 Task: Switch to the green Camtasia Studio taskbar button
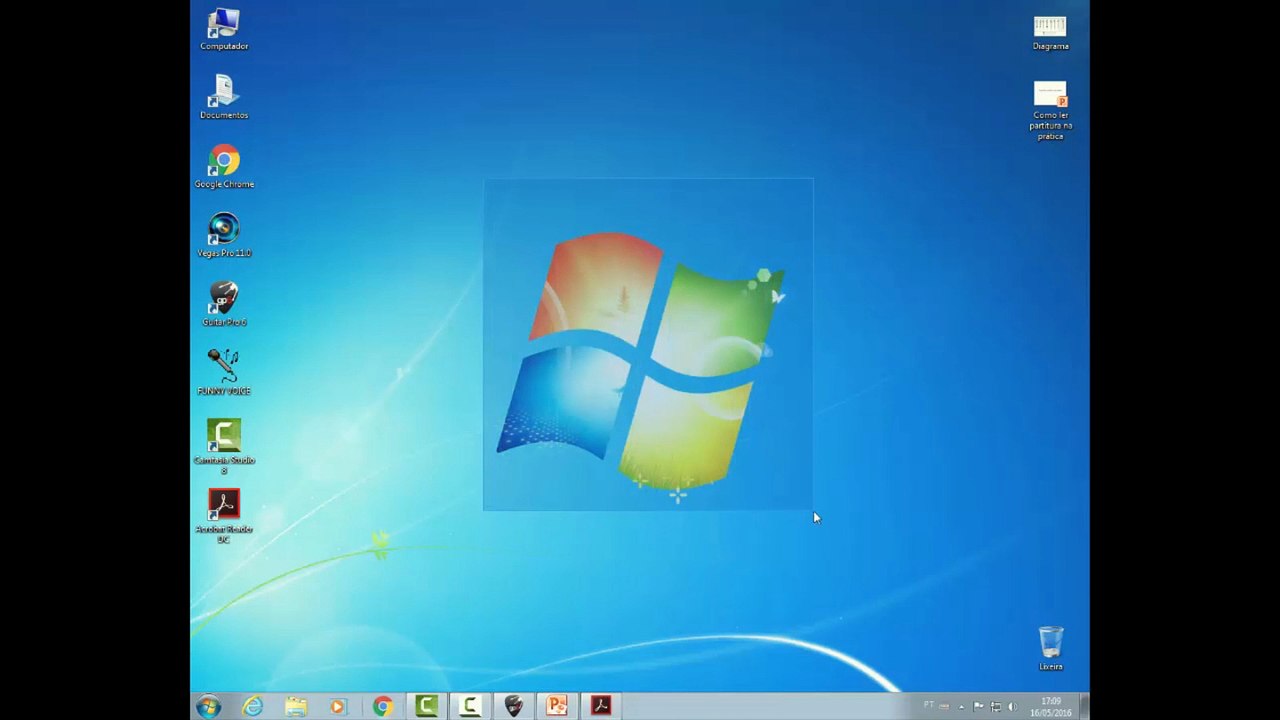426,706
